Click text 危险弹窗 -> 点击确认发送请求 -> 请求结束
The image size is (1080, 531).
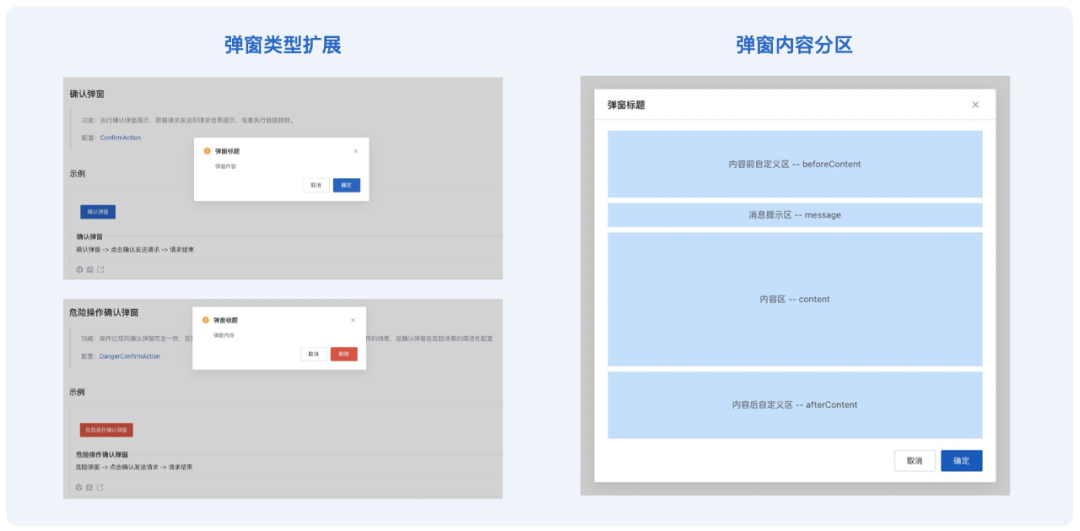(x=134, y=467)
